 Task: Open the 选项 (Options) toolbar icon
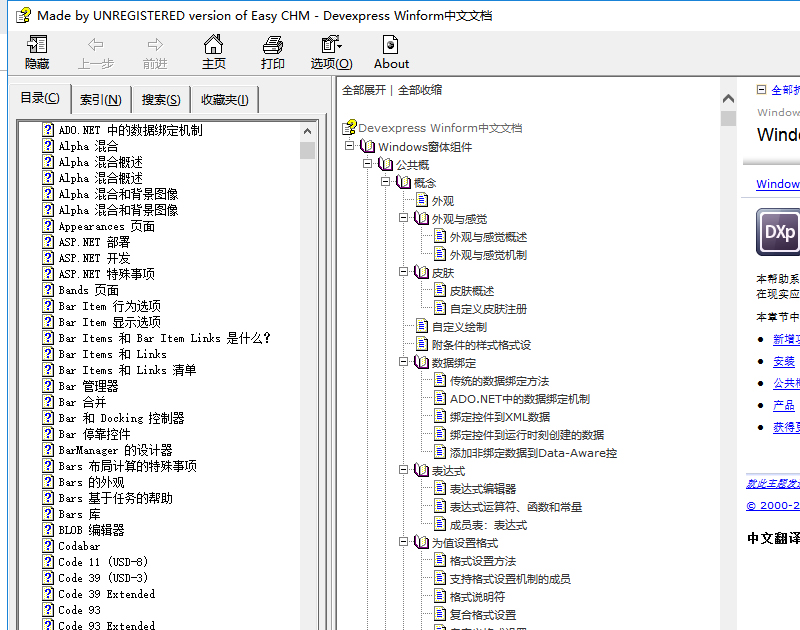pyautogui.click(x=331, y=44)
